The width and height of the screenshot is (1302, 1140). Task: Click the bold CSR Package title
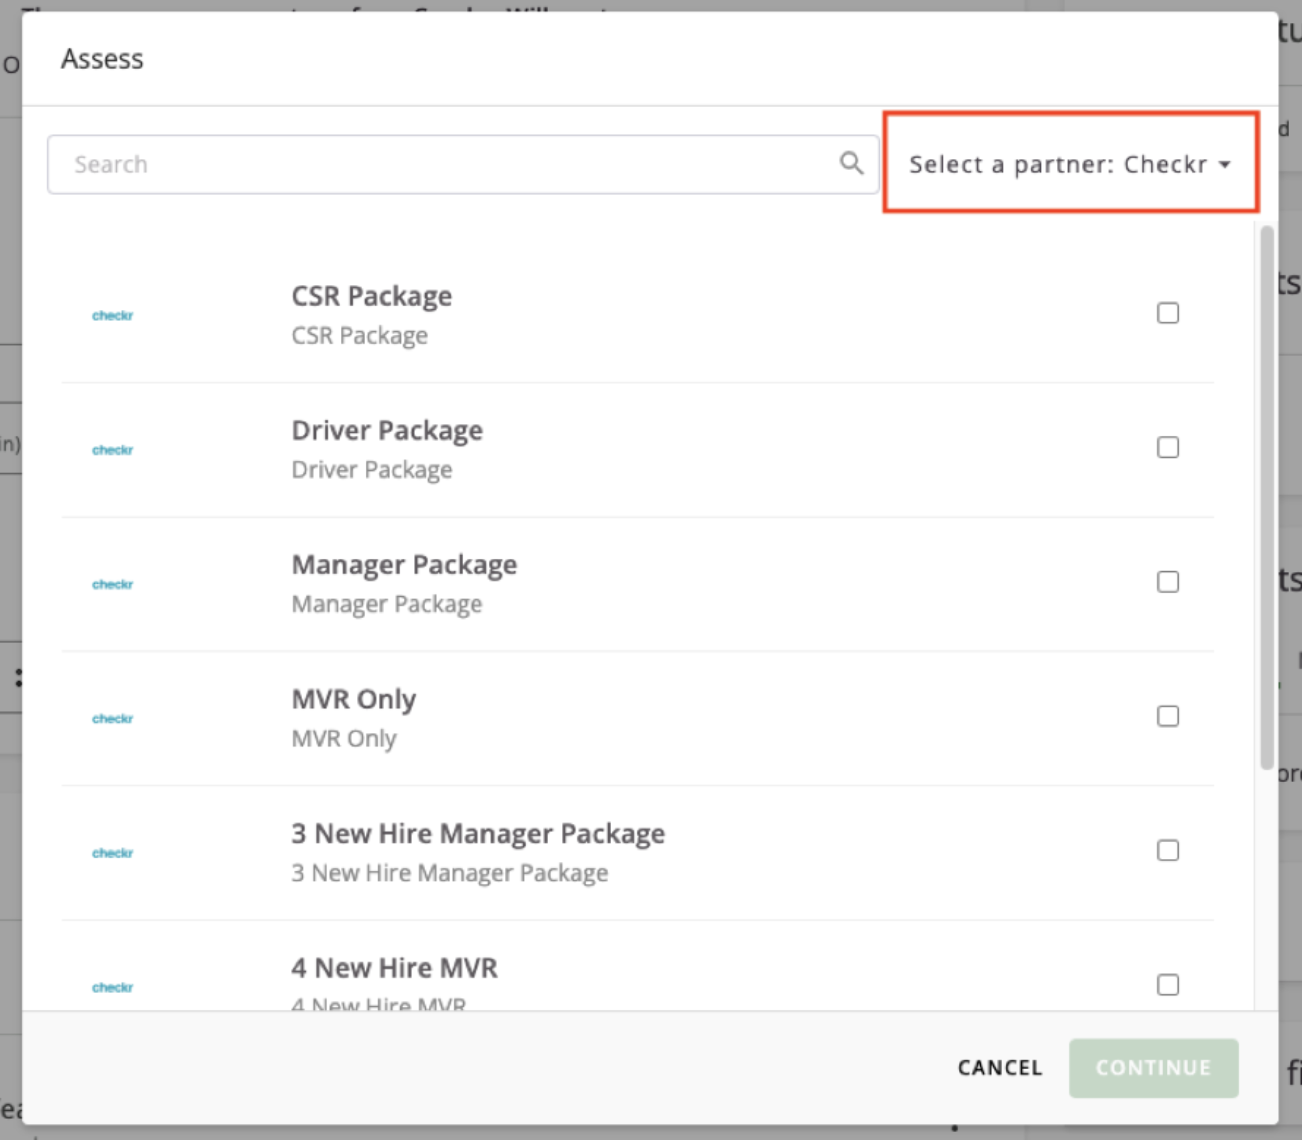tap(371, 296)
